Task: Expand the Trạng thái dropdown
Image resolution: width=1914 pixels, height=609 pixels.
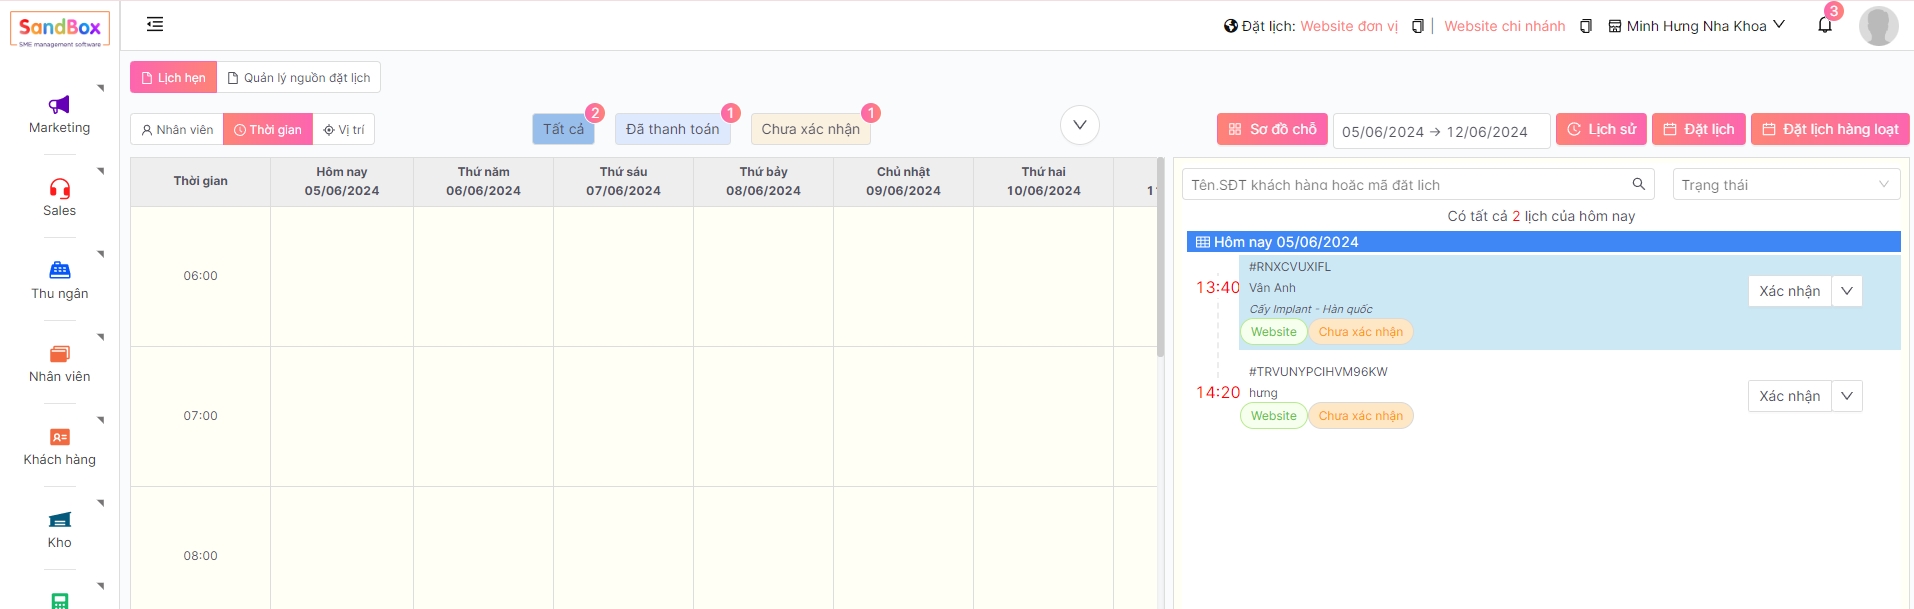Action: [1784, 185]
